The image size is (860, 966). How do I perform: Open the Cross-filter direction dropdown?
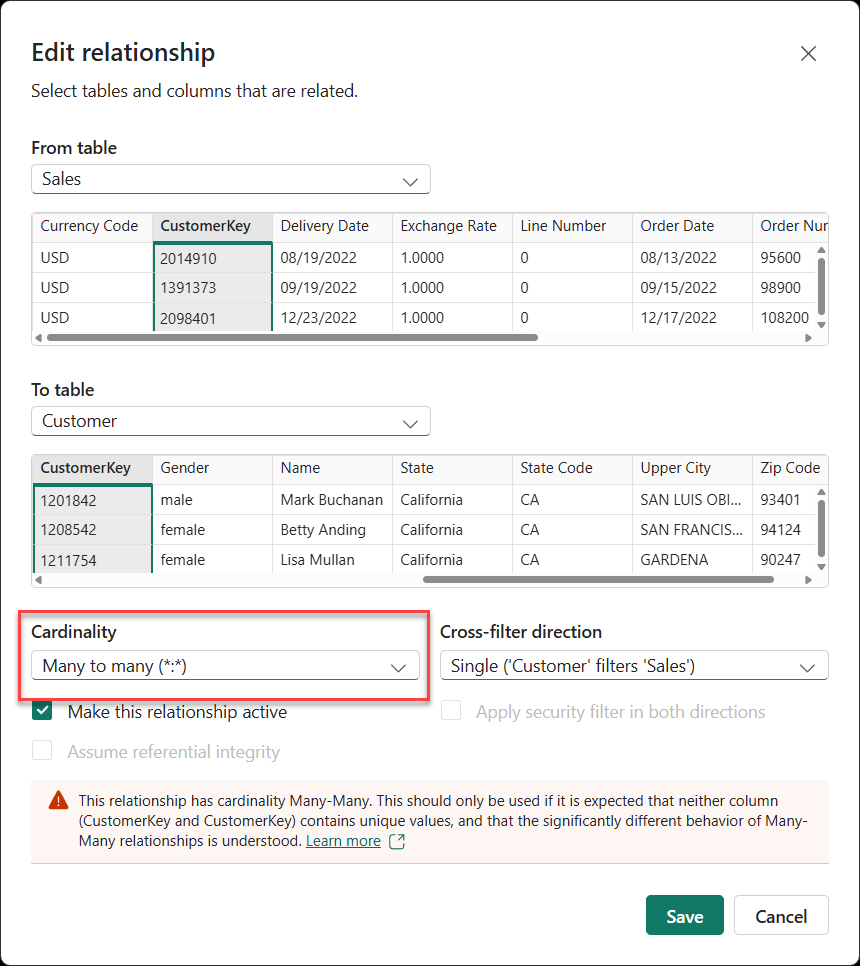point(633,666)
